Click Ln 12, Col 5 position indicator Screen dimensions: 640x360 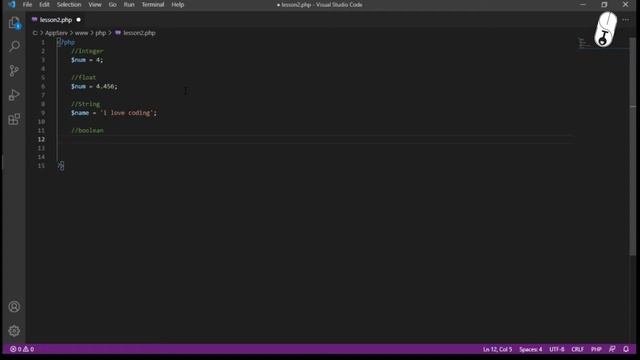click(x=497, y=349)
